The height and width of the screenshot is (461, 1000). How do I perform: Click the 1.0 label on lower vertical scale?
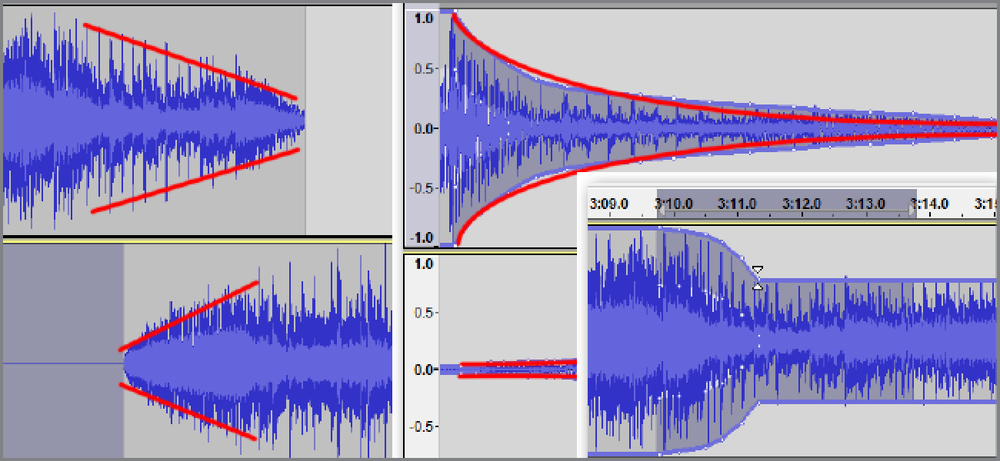coord(423,263)
